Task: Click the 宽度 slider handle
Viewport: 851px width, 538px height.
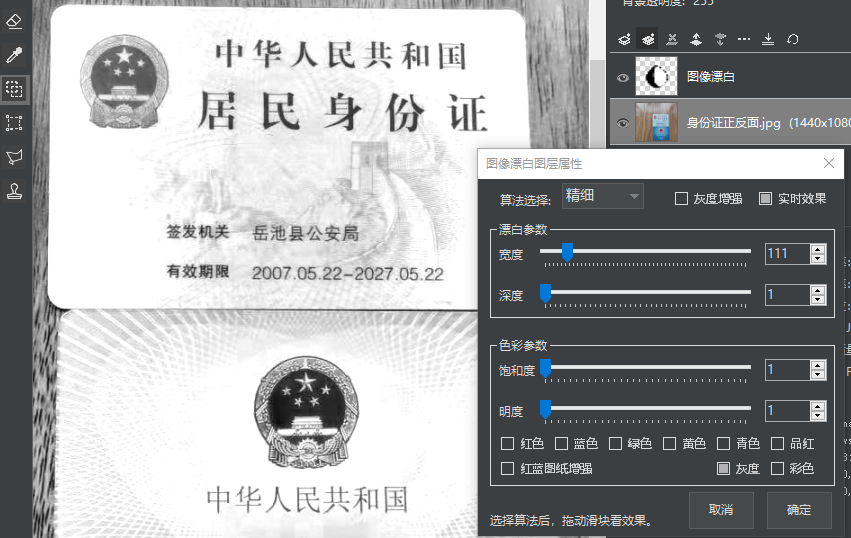Action: [x=567, y=252]
